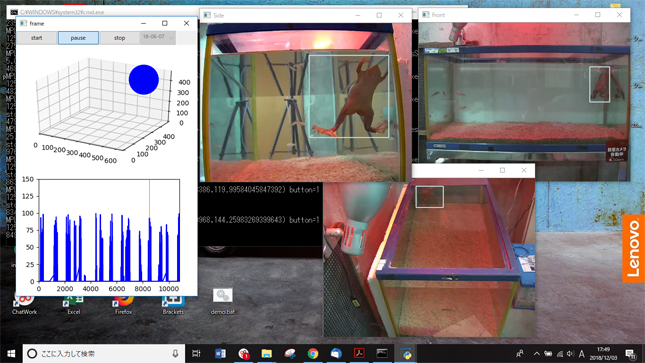Click the taskbar search input field
This screenshot has width=645, height=363.
coord(104,354)
